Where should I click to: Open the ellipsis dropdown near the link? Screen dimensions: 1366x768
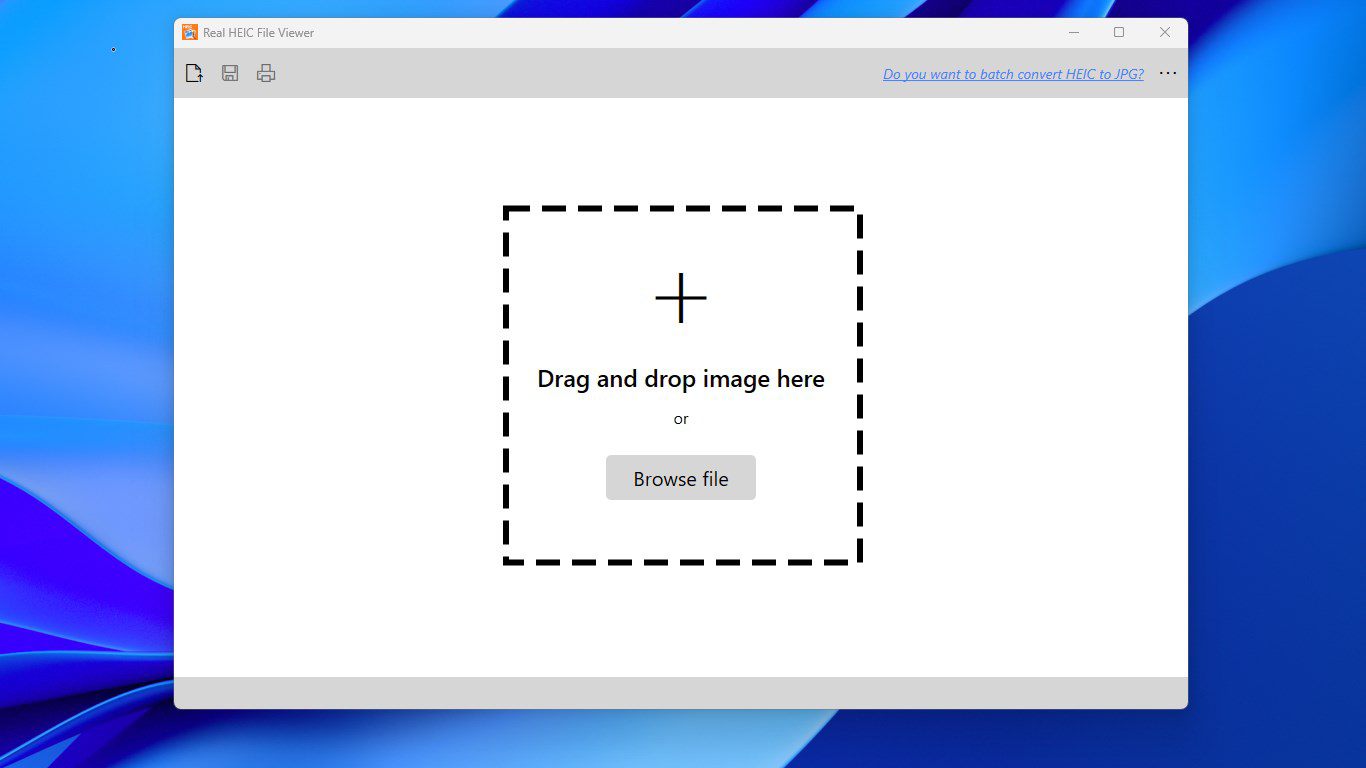tap(1167, 72)
